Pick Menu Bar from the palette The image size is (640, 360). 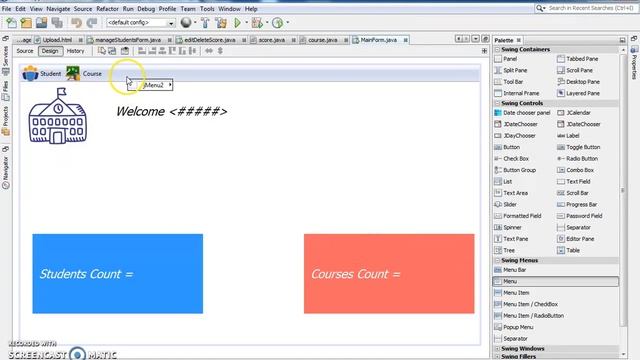[510, 270]
